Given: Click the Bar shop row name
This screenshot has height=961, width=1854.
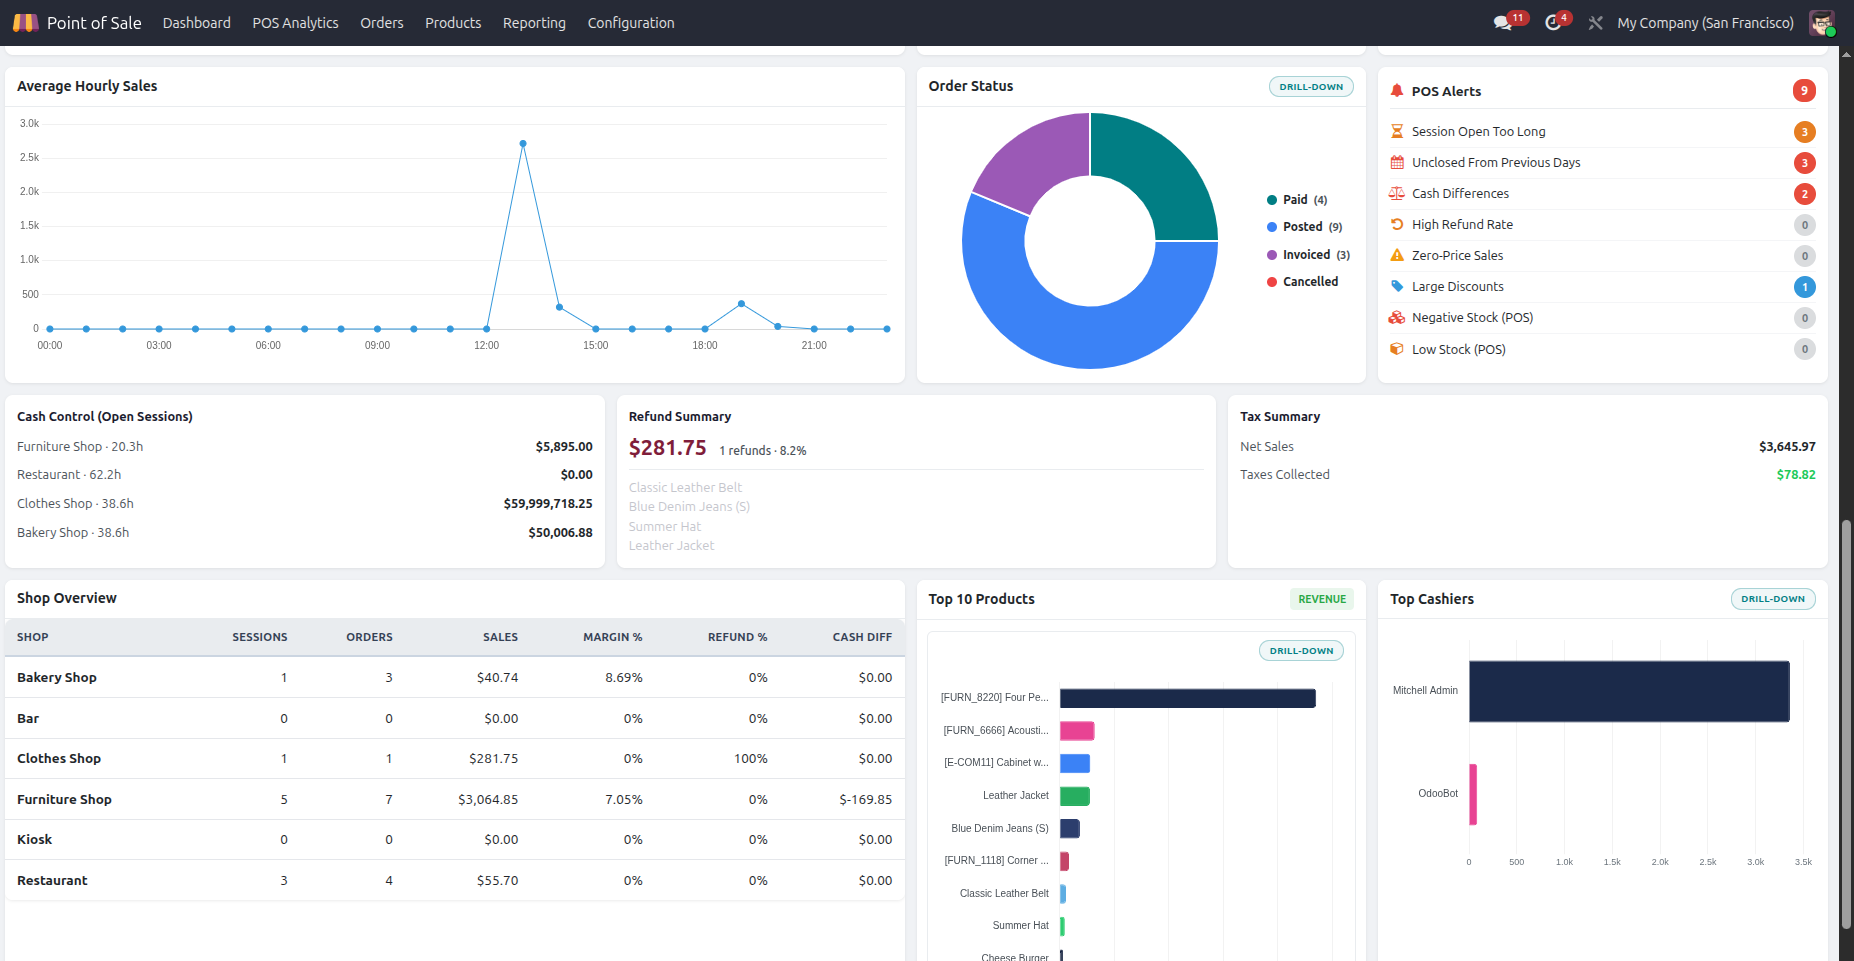Looking at the screenshot, I should (28, 718).
